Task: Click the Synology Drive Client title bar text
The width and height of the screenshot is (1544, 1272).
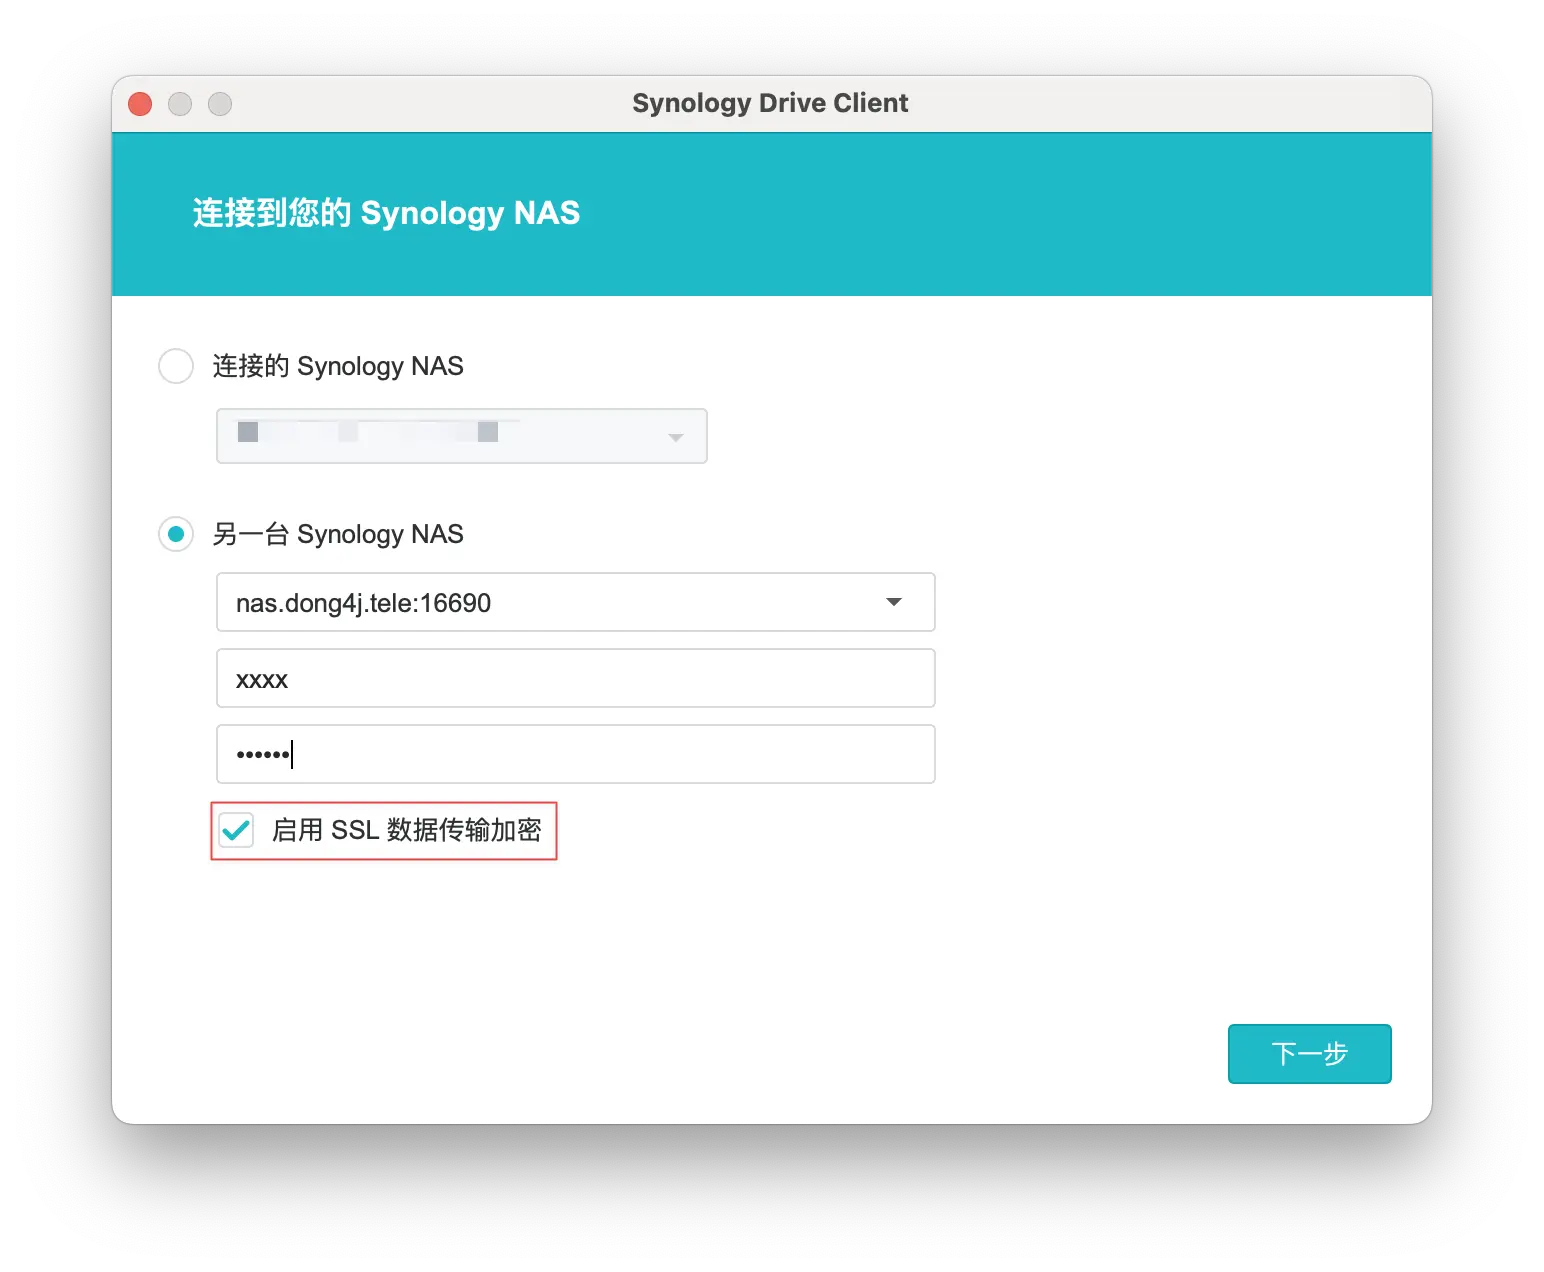Action: [770, 103]
